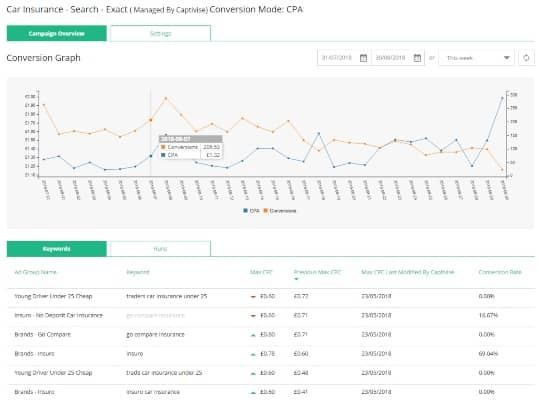Click ad group 'Insure - No Deposit Car Insurance'
Image resolution: width=539 pixels, height=400 pixels.
point(58,315)
